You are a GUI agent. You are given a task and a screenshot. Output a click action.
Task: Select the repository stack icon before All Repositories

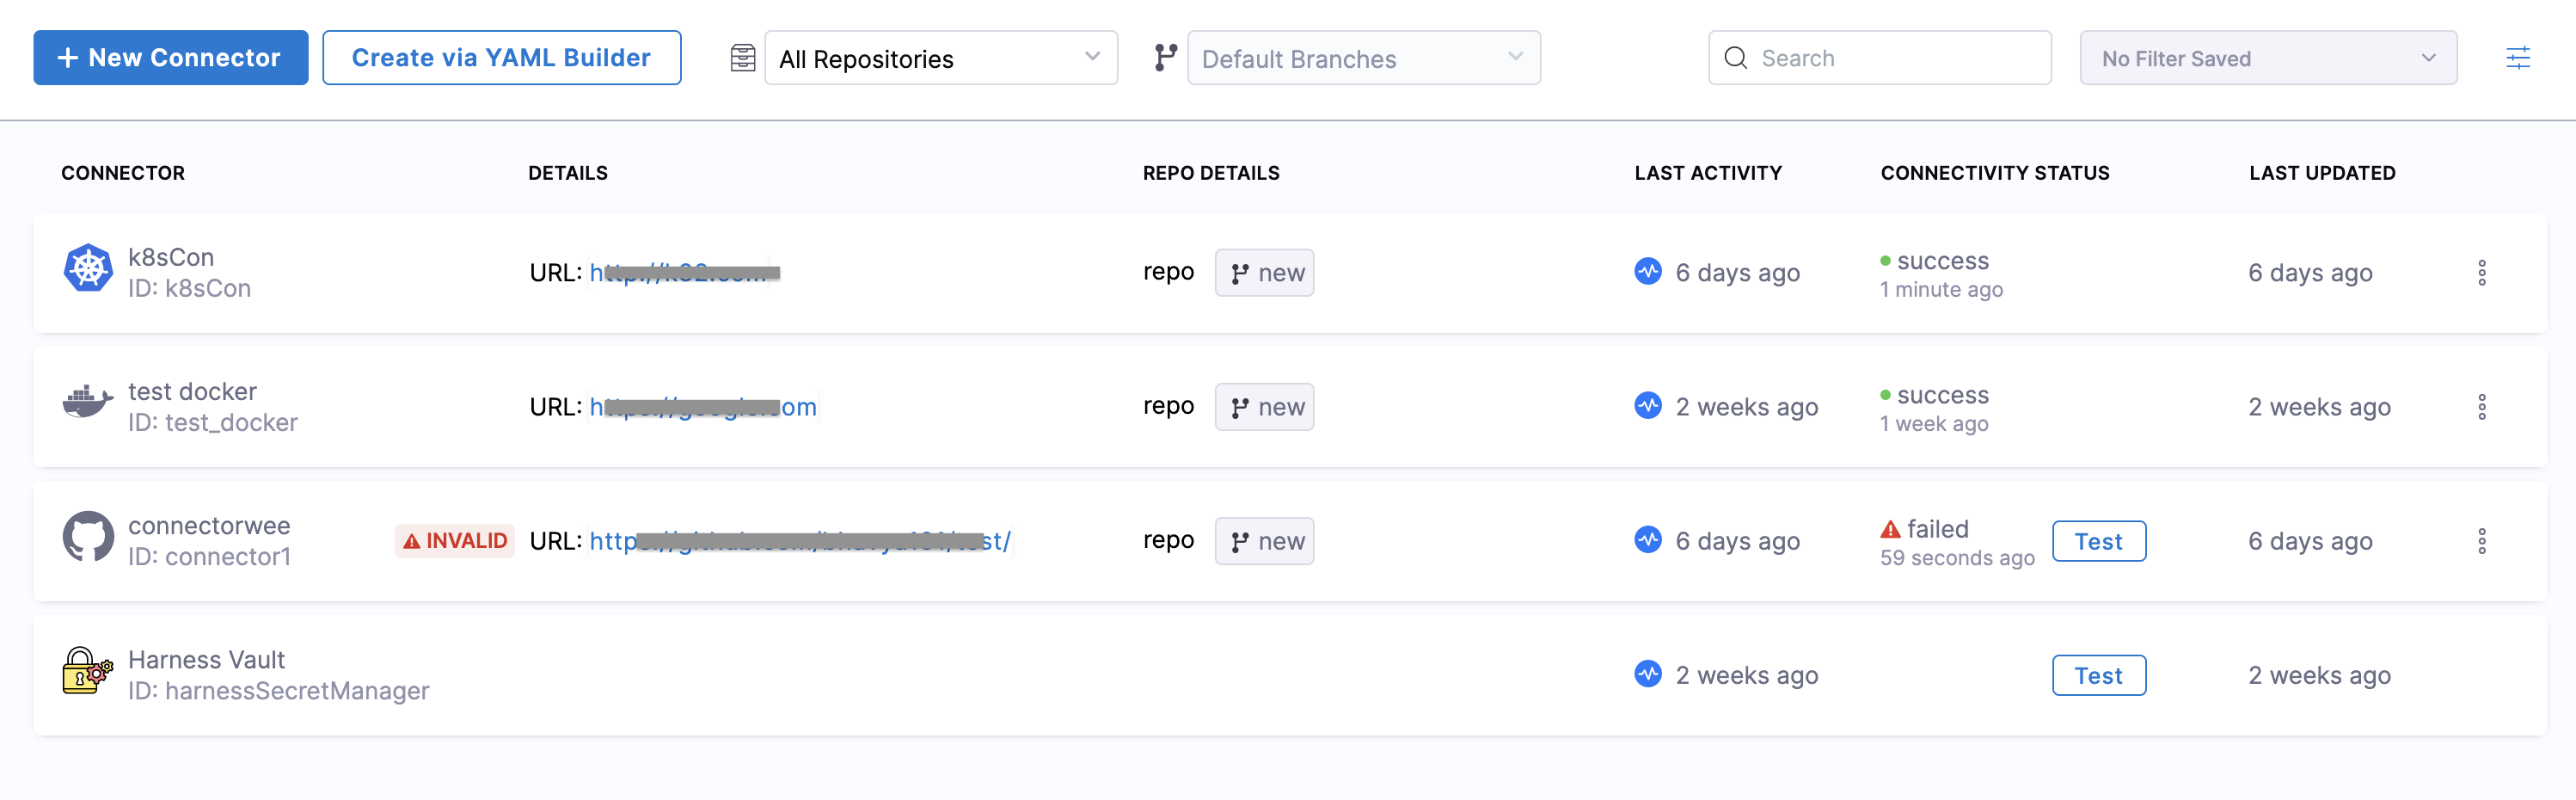pos(742,58)
